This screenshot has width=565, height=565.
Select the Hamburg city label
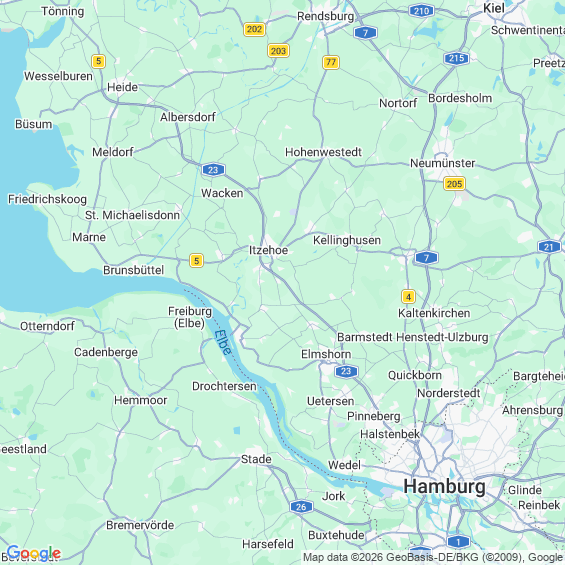pos(444,487)
